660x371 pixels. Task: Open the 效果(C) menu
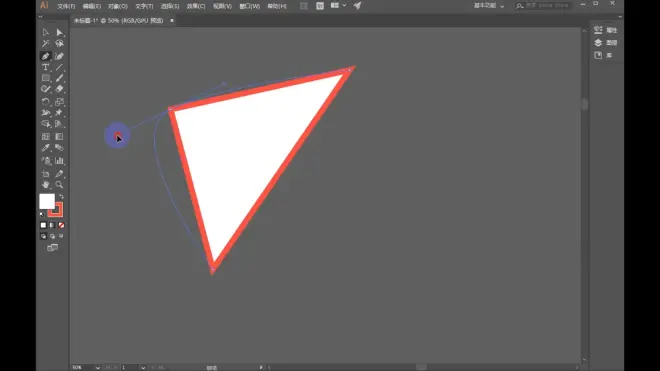(196, 6)
